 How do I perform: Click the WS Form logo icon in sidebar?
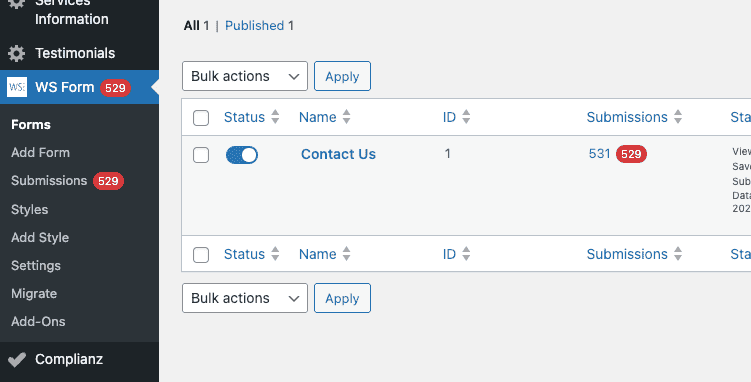coord(17,87)
